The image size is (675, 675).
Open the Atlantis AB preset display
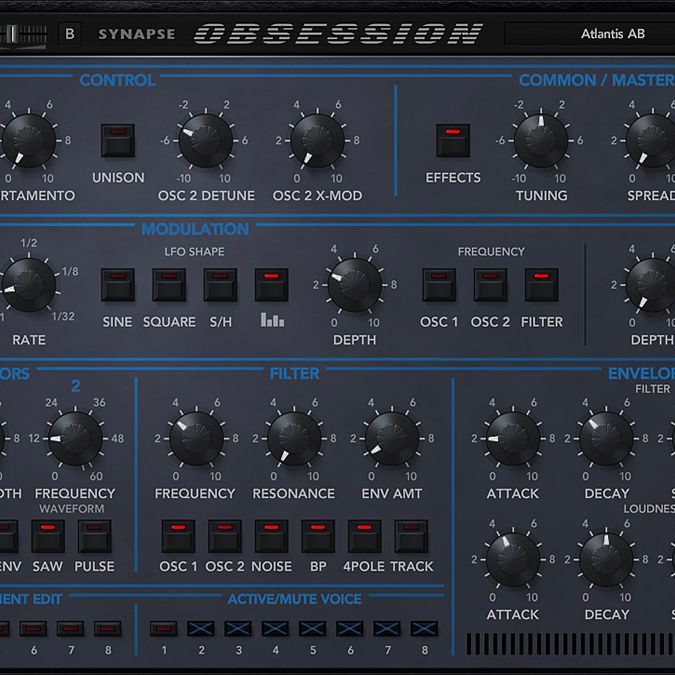(589, 34)
